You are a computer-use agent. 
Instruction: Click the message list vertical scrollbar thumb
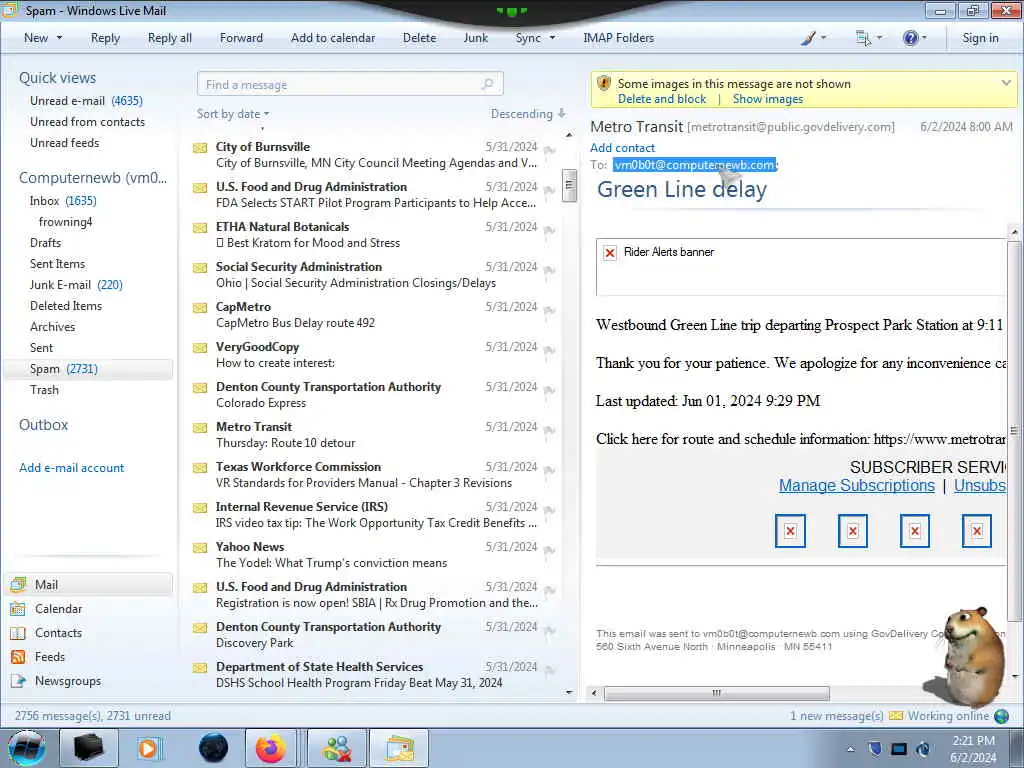pyautogui.click(x=569, y=185)
